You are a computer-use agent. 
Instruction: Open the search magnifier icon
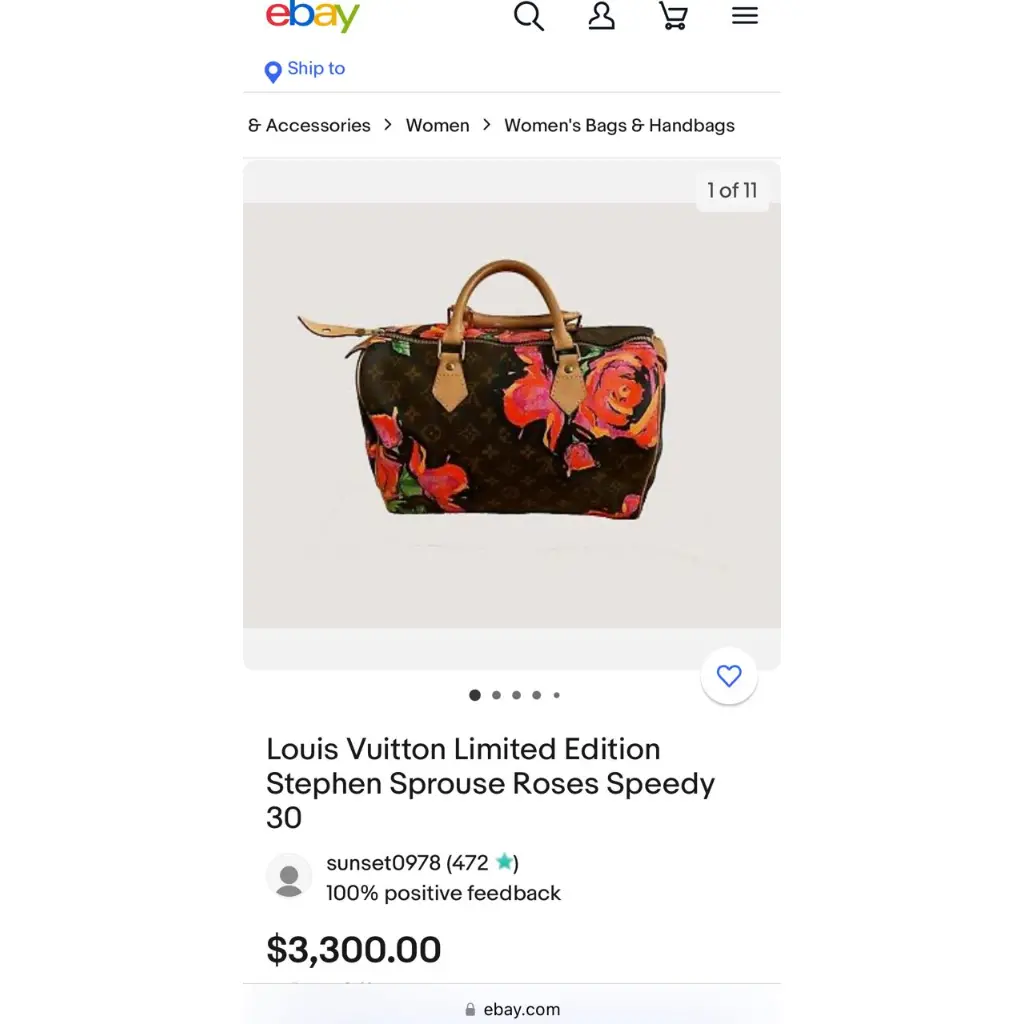click(528, 16)
